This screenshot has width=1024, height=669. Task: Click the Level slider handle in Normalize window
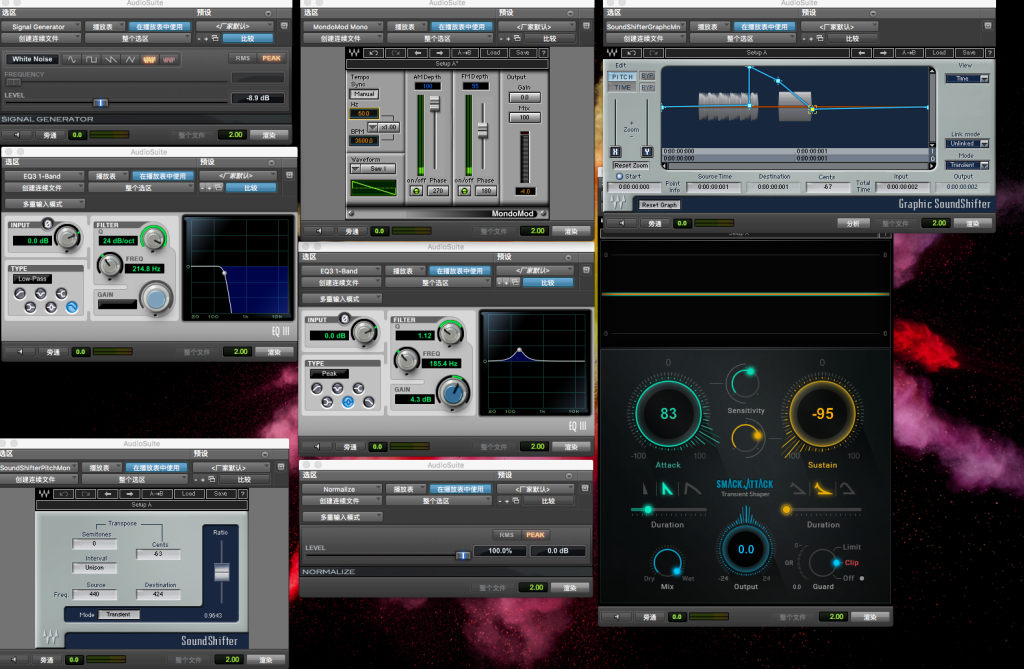(462, 555)
